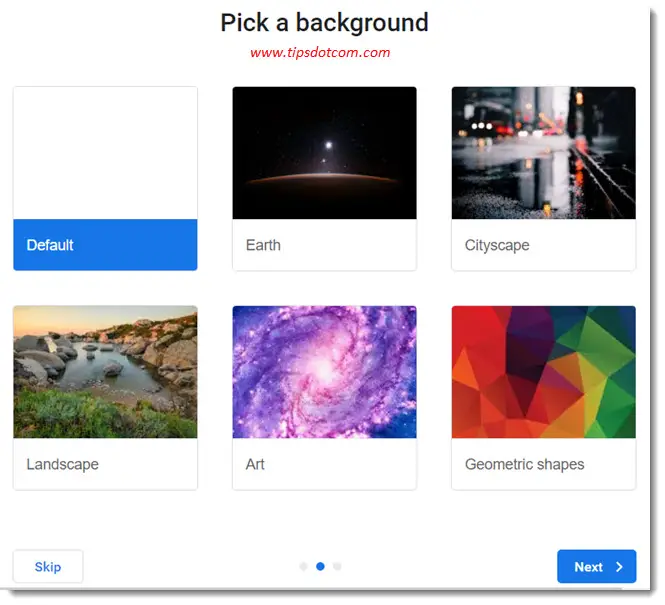Screen dimensions: 665x605
Task: Choose the Earth background thumbnail
Action: [324, 153]
